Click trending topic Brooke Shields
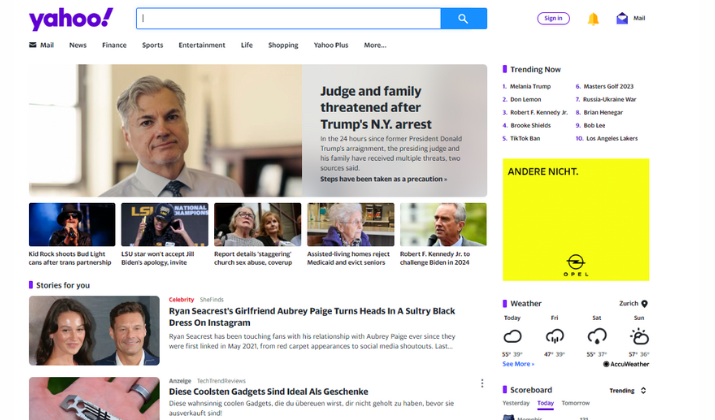 point(530,125)
